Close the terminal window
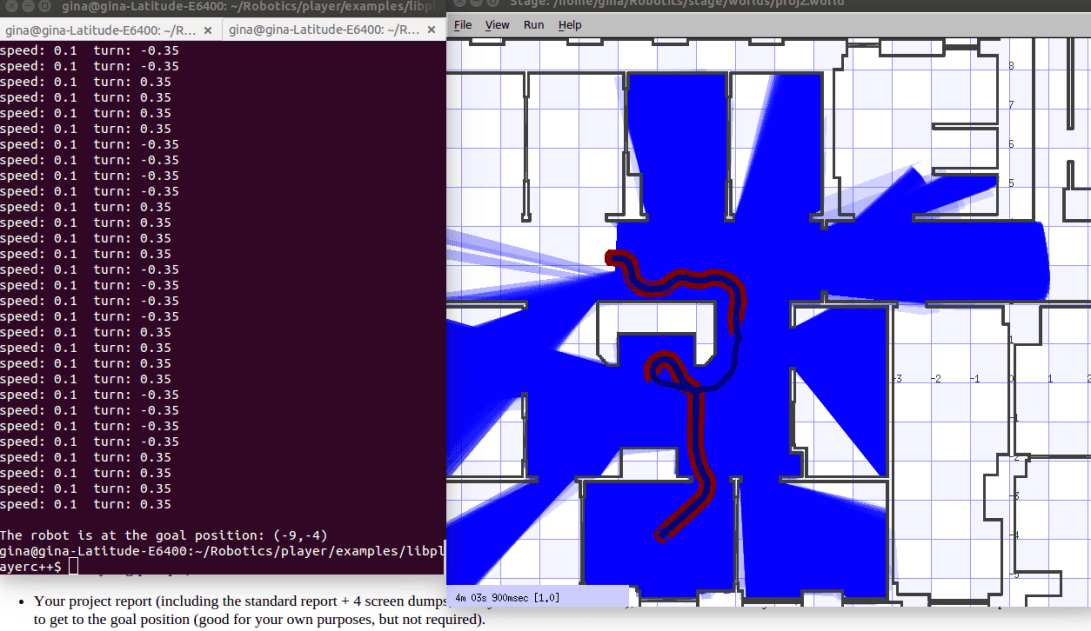 tap(9, 7)
